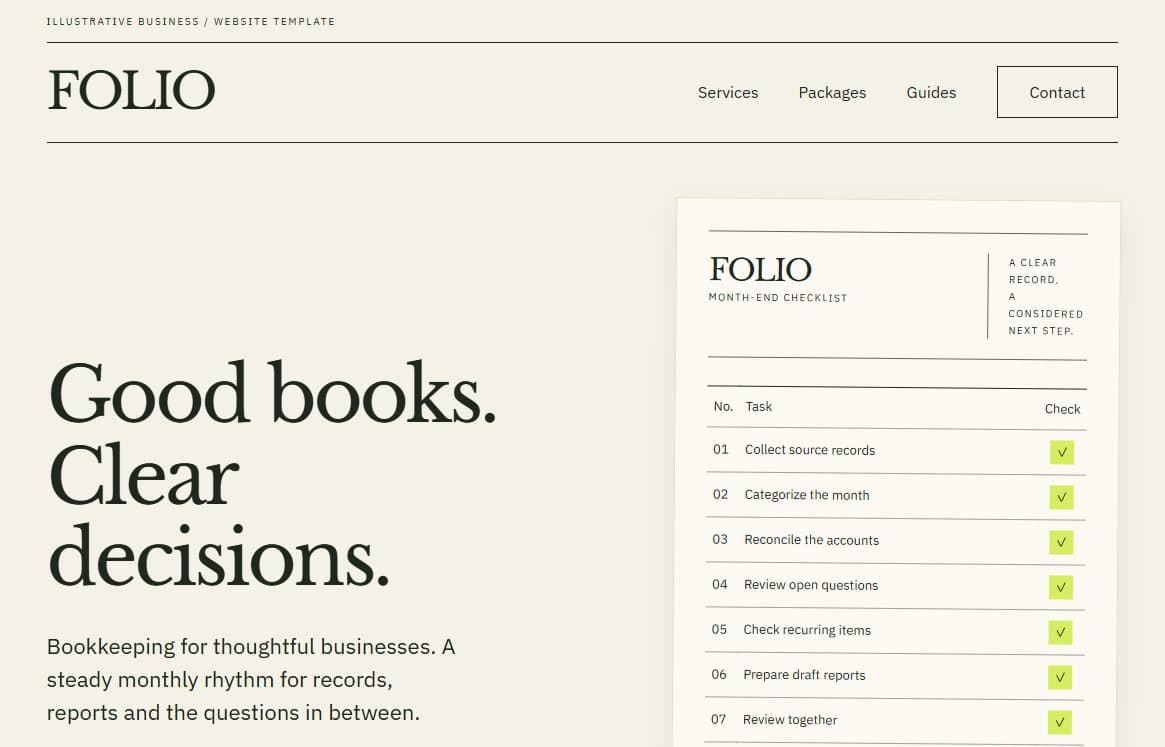Select the 'Categorize the month' task text
Viewport: 1165px width, 747px height.
coord(807,495)
